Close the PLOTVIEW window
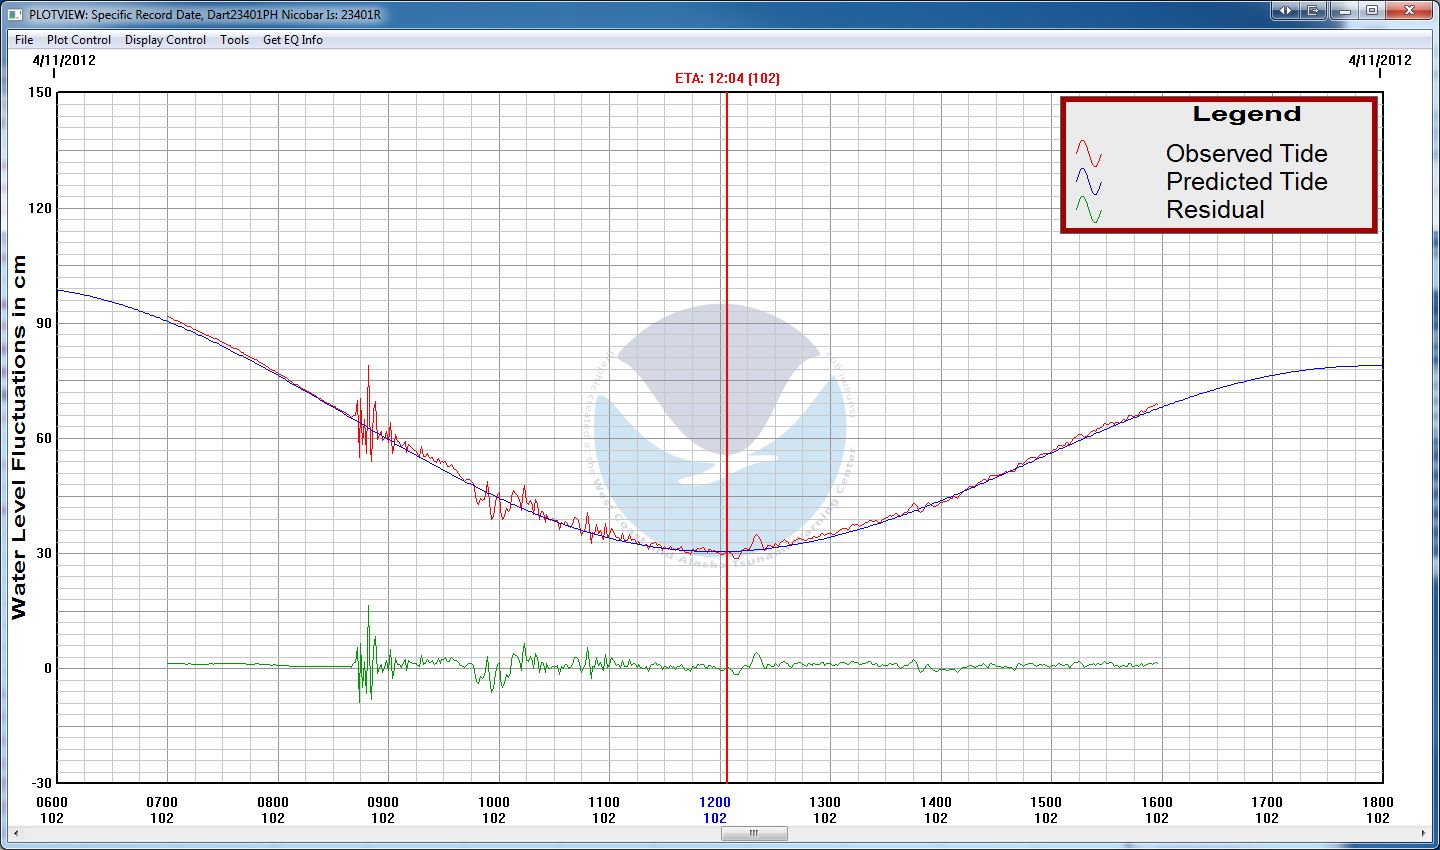This screenshot has width=1440, height=850. pos(1410,11)
